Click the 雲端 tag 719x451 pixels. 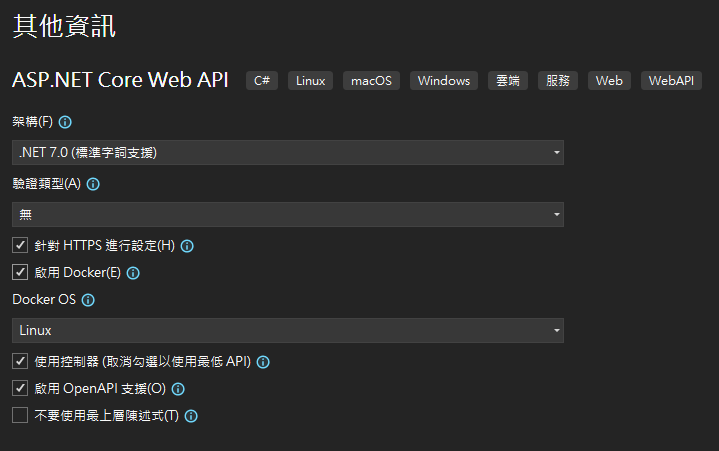[508, 81]
